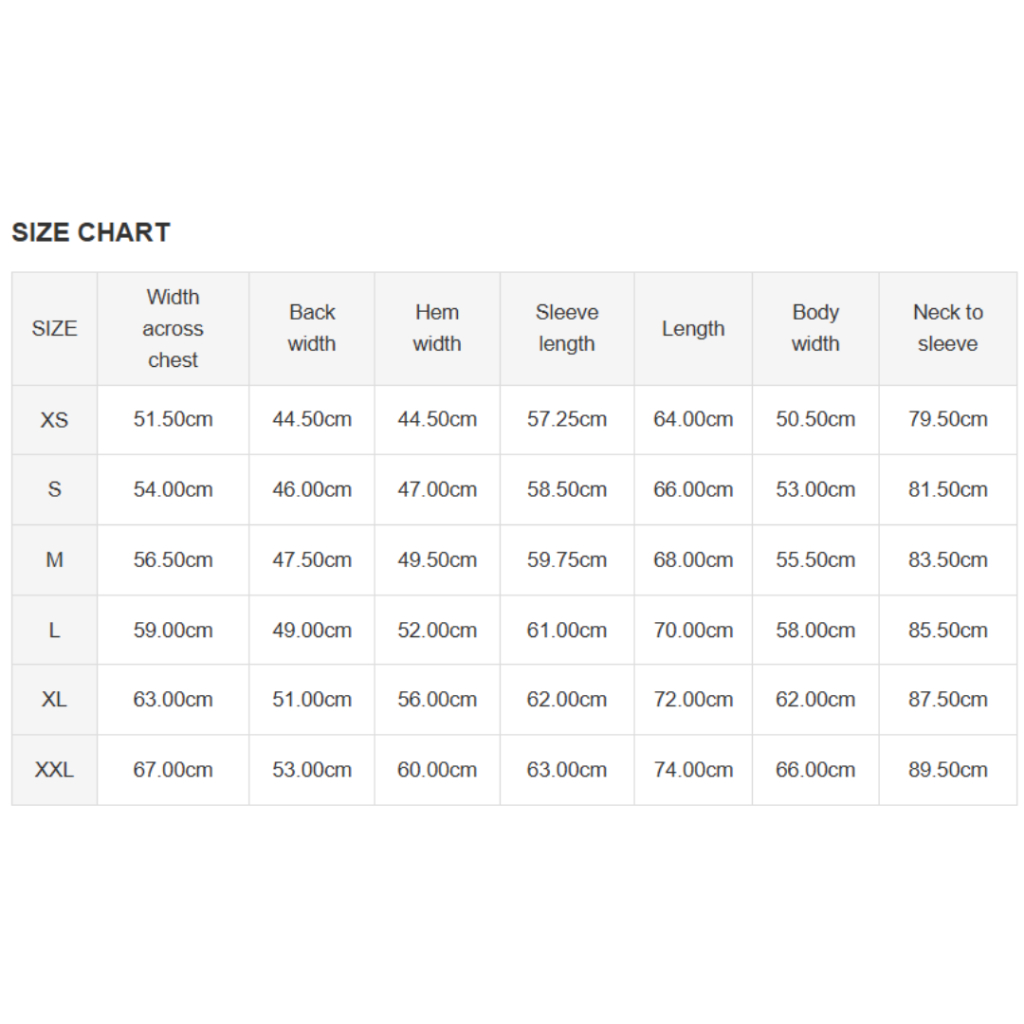Click the Width across chest column header

[173, 329]
